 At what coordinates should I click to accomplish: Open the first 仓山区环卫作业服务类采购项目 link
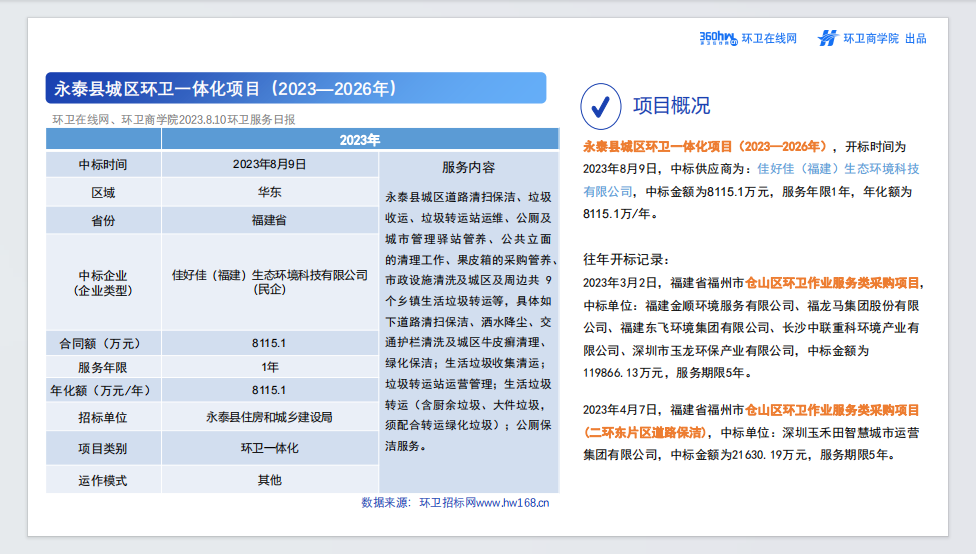coord(832,283)
